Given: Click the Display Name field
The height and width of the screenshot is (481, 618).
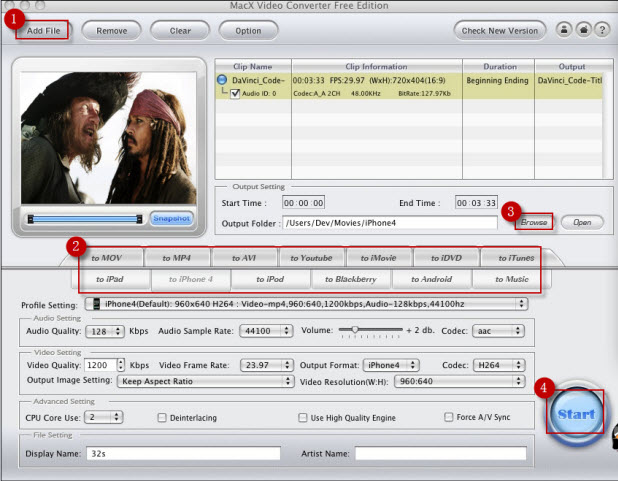Looking at the screenshot, I should (x=183, y=453).
